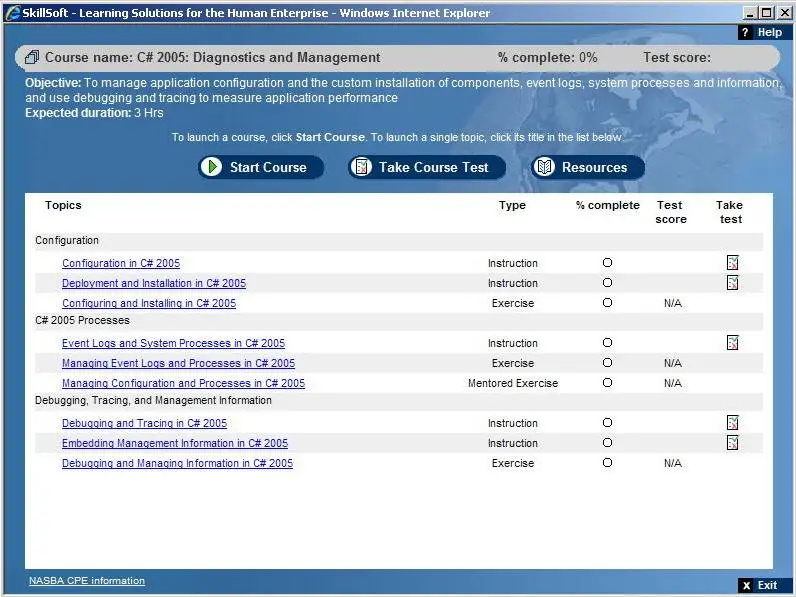Take test for Embedding Management Information in C# 2005
The image size is (796, 597).
coord(732,443)
